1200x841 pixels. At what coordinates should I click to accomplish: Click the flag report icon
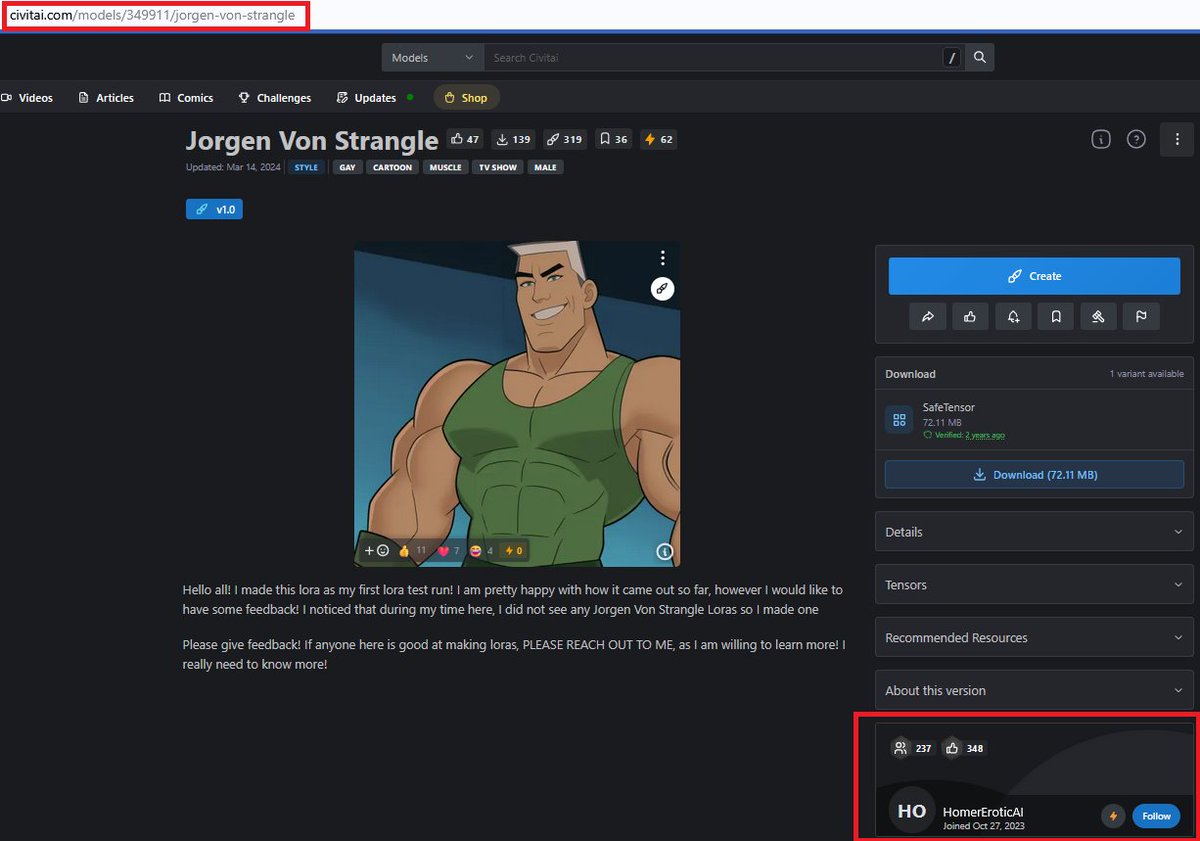pos(1141,317)
